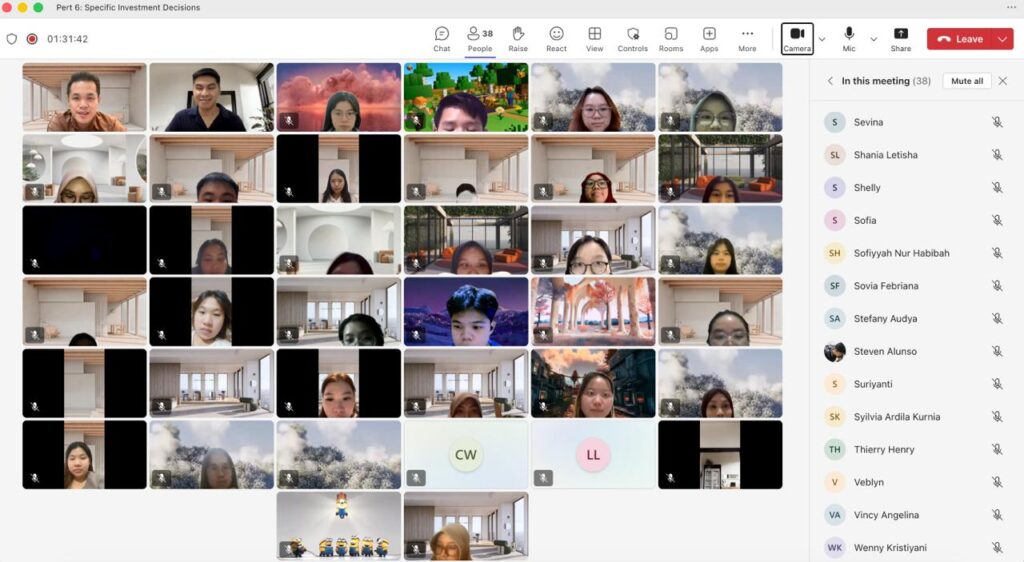Toggle the Camera on or off
The height and width of the screenshot is (562, 1024).
797,38
